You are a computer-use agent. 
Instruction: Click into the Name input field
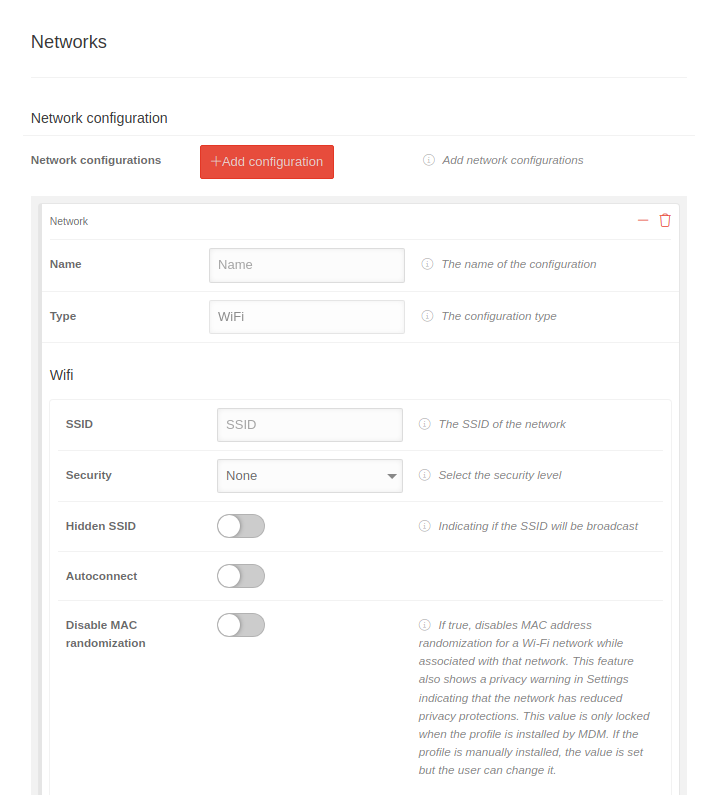pos(306,265)
